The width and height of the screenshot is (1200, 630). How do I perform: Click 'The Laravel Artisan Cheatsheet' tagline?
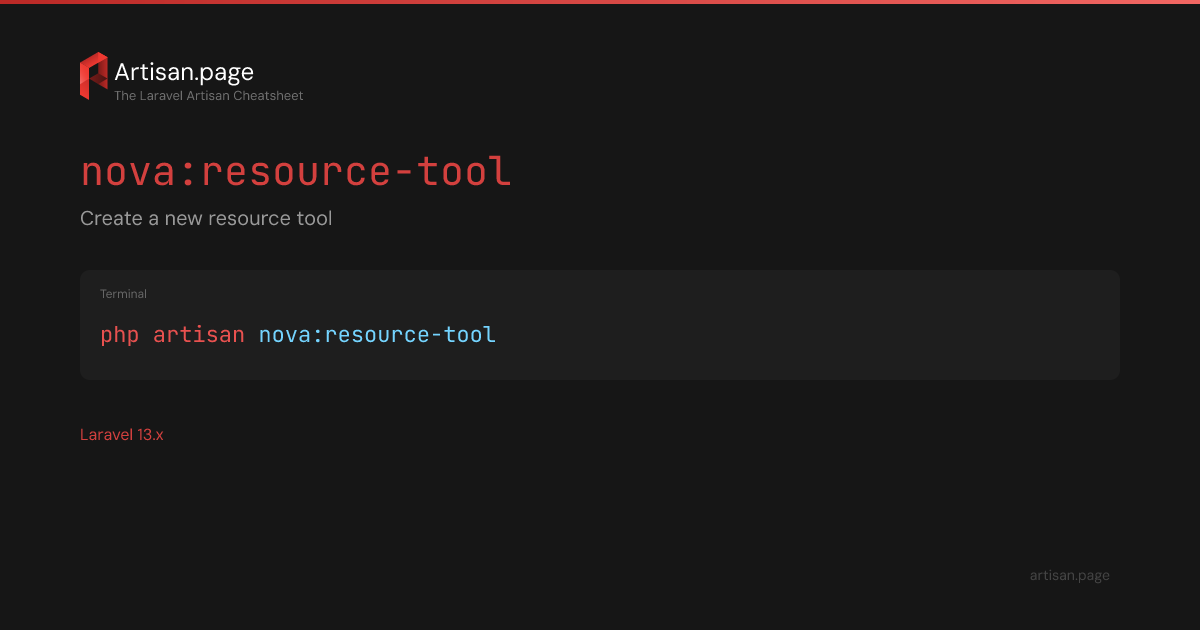[x=209, y=96]
